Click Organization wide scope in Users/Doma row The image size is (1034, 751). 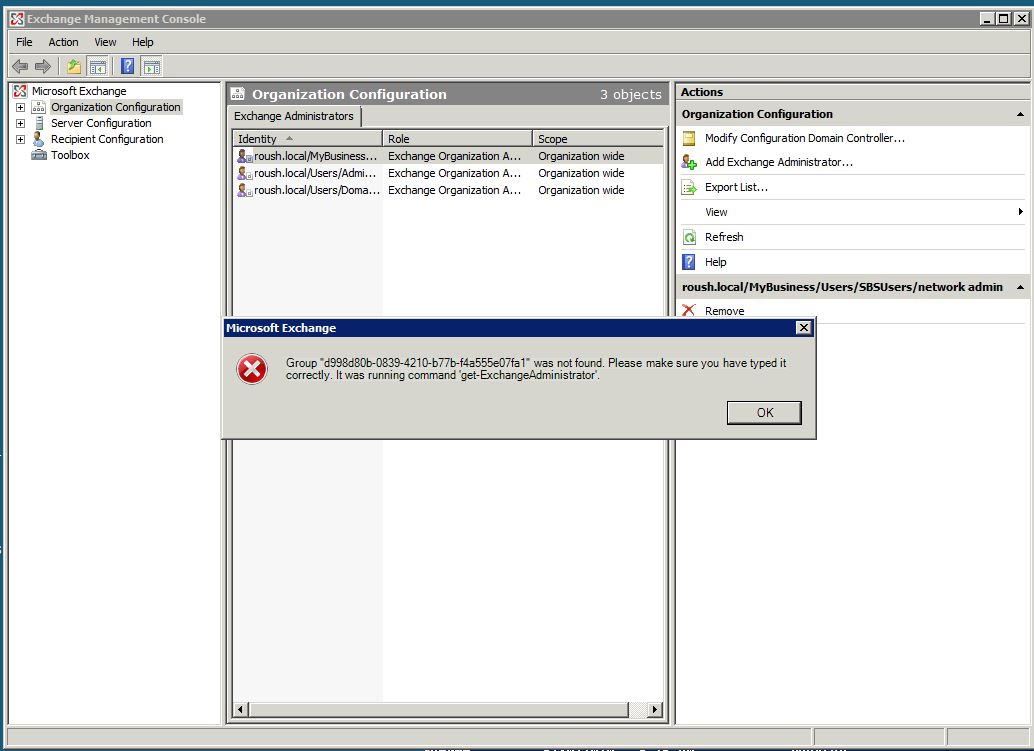581,191
